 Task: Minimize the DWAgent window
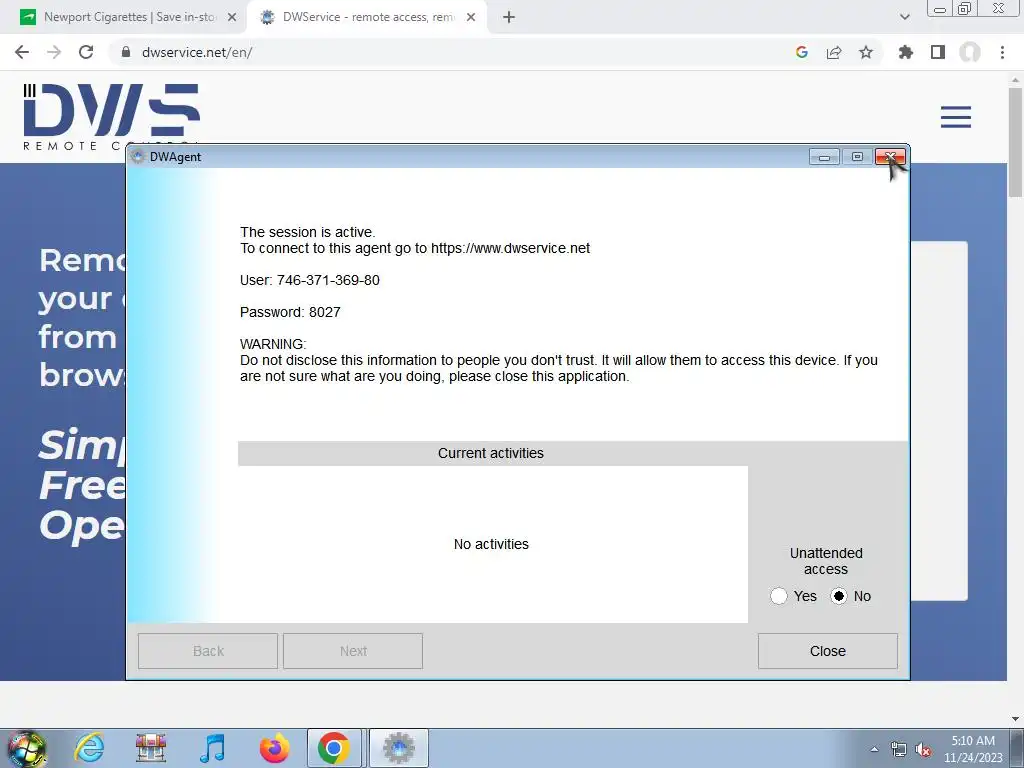click(x=824, y=157)
